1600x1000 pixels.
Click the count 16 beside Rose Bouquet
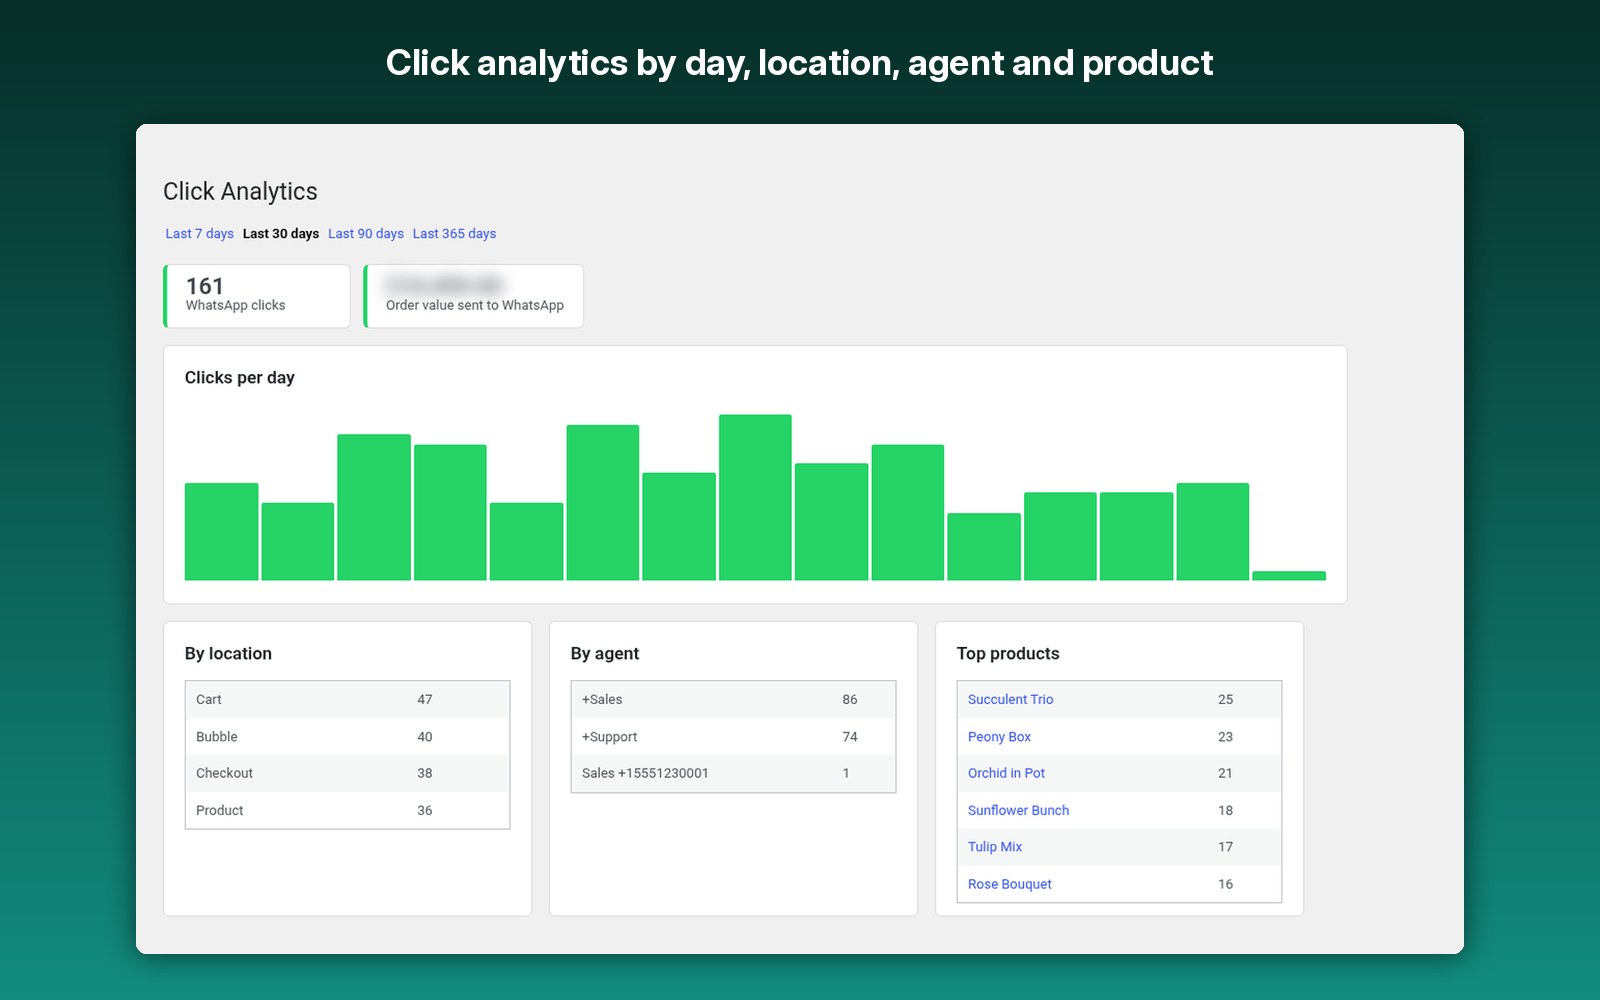1225,884
